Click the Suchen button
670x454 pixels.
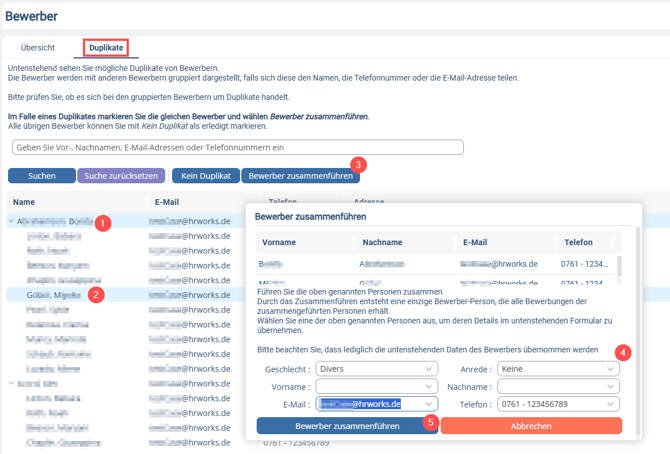tap(41, 176)
